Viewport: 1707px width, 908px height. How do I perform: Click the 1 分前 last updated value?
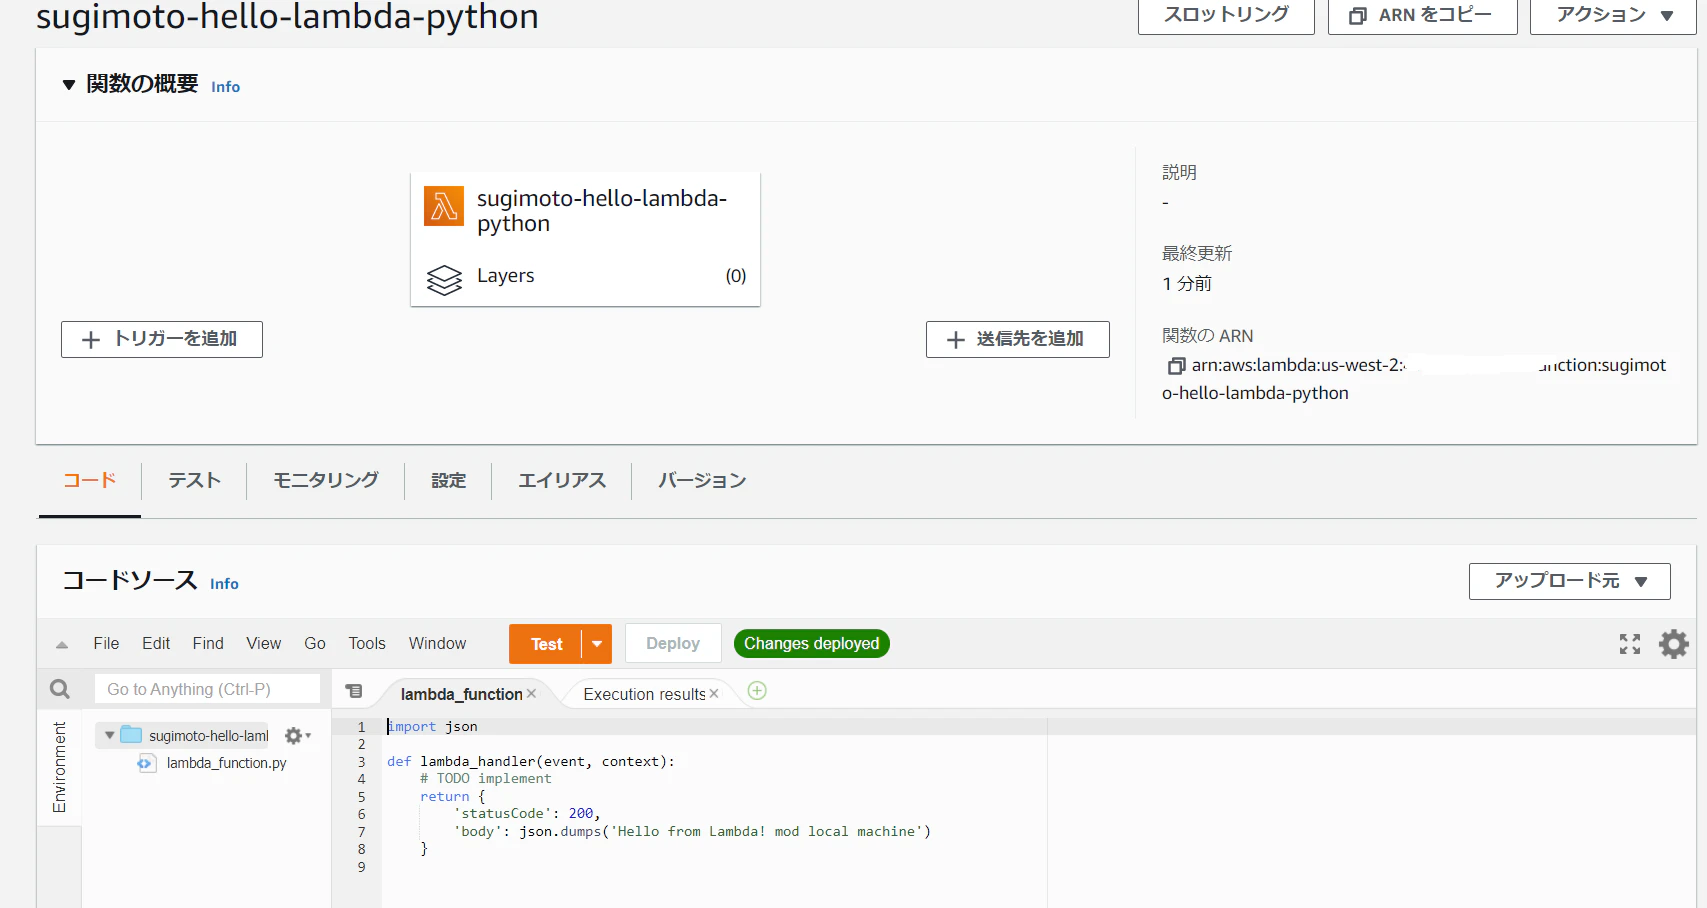pyautogui.click(x=1187, y=284)
